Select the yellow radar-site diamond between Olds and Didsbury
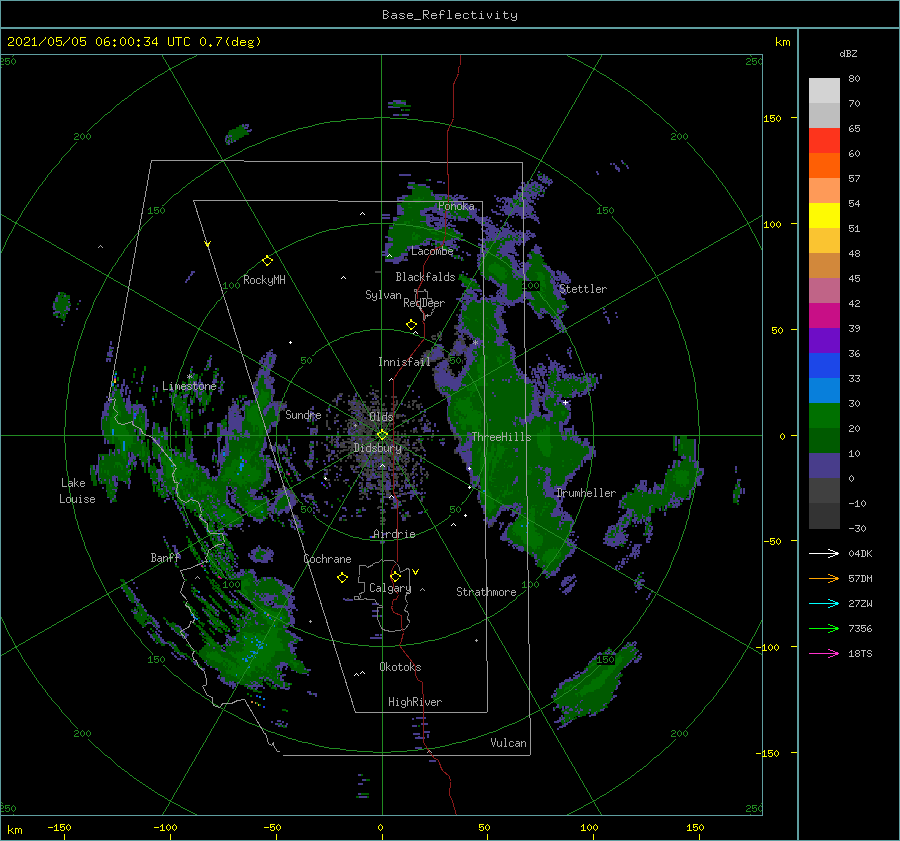The height and width of the screenshot is (841, 900). click(382, 435)
